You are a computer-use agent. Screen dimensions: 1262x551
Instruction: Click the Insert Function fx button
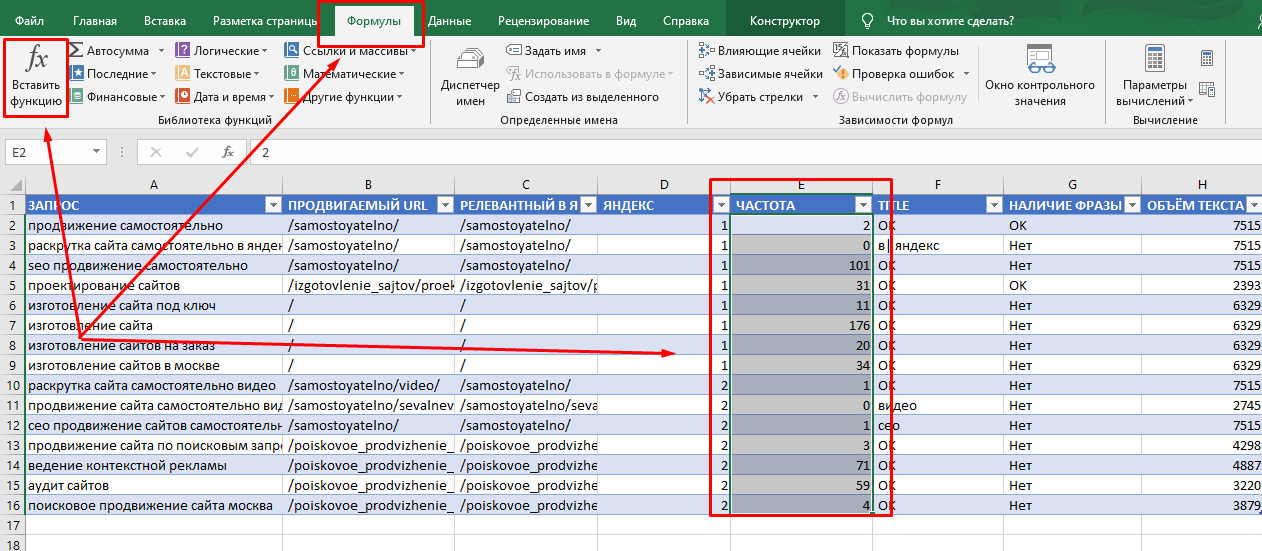[x=36, y=77]
